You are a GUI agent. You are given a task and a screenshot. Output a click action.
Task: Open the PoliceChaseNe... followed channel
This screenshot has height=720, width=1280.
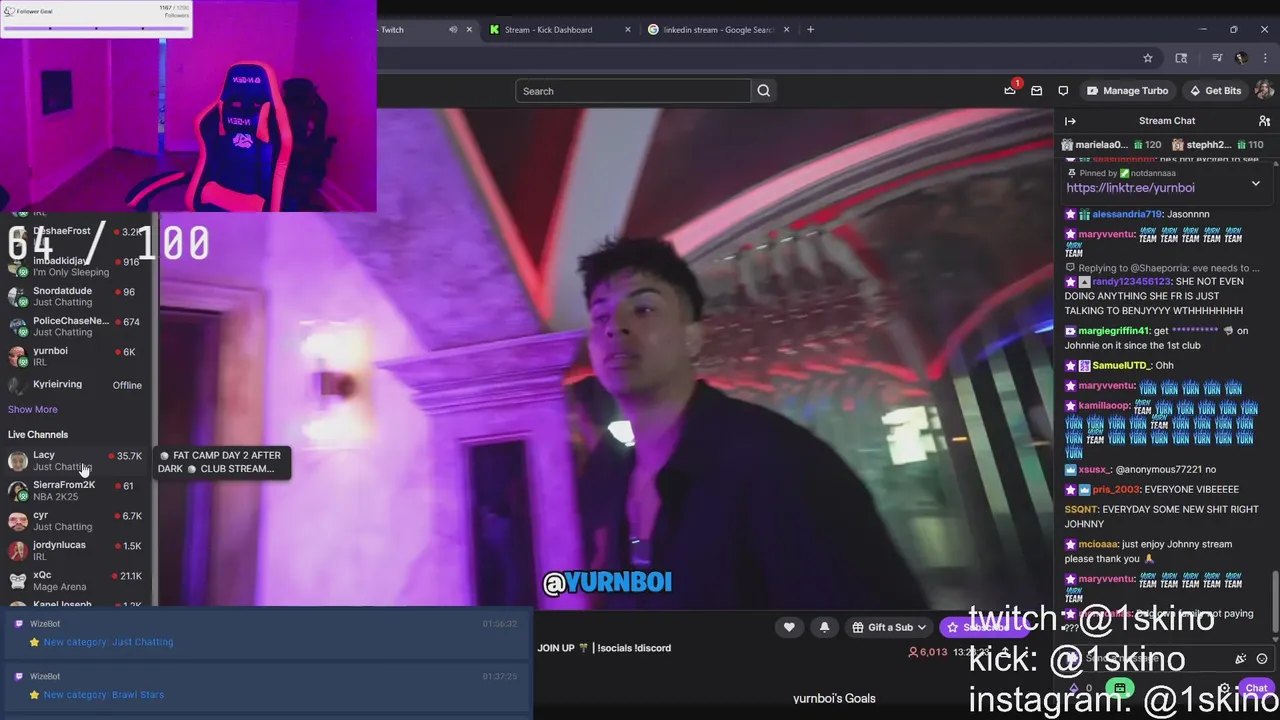pos(75,327)
